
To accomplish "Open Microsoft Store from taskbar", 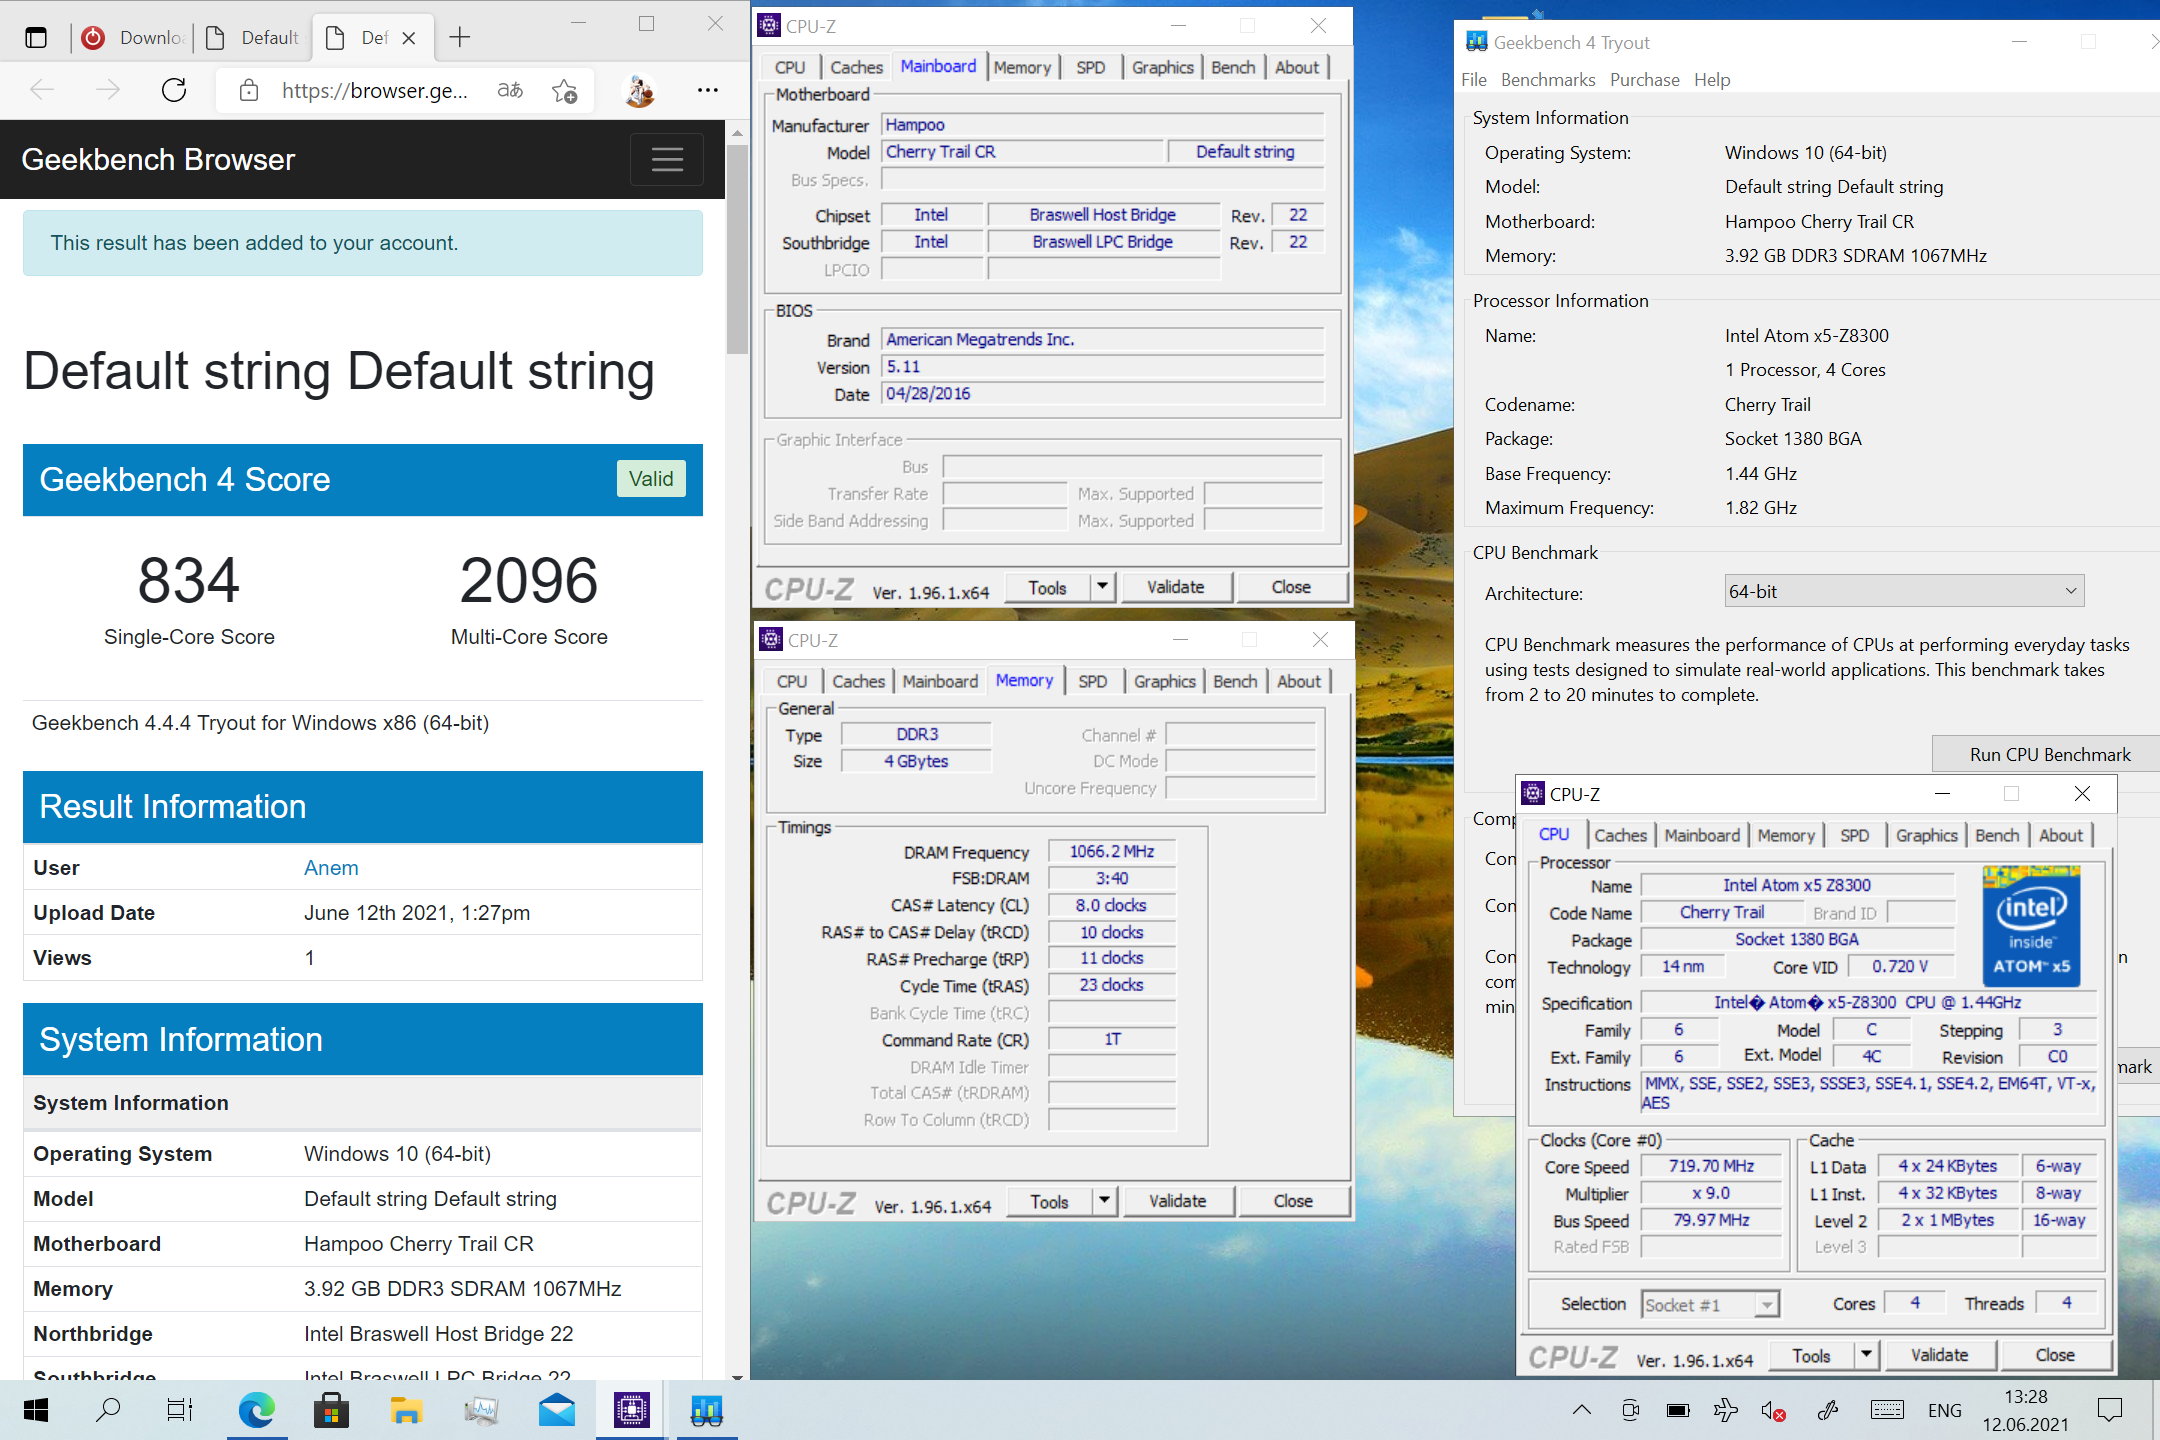I will [331, 1410].
